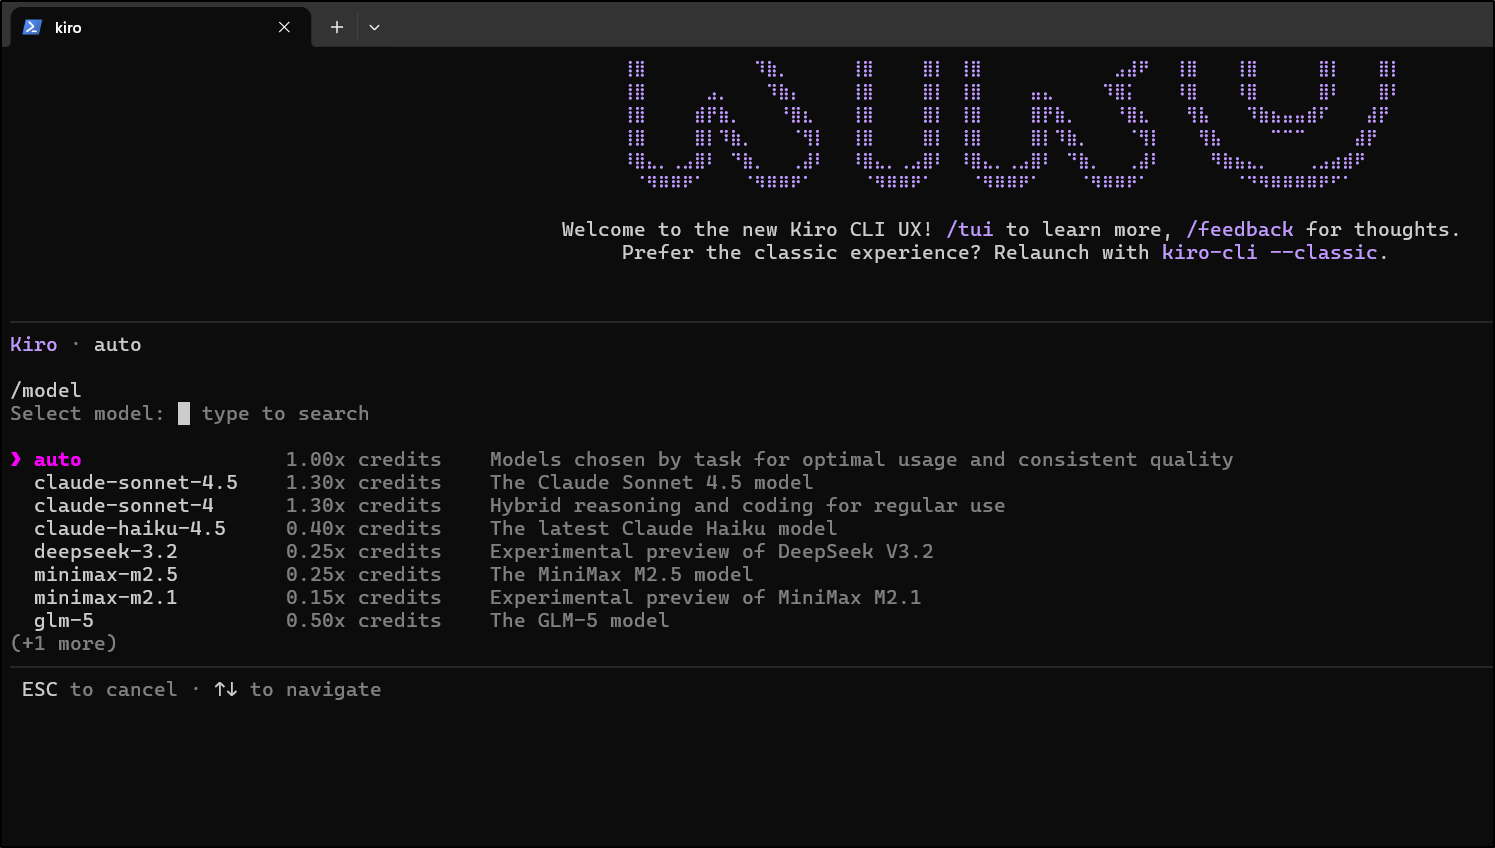Click the 0.15x credits value
Image resolution: width=1495 pixels, height=848 pixels.
pos(364,598)
